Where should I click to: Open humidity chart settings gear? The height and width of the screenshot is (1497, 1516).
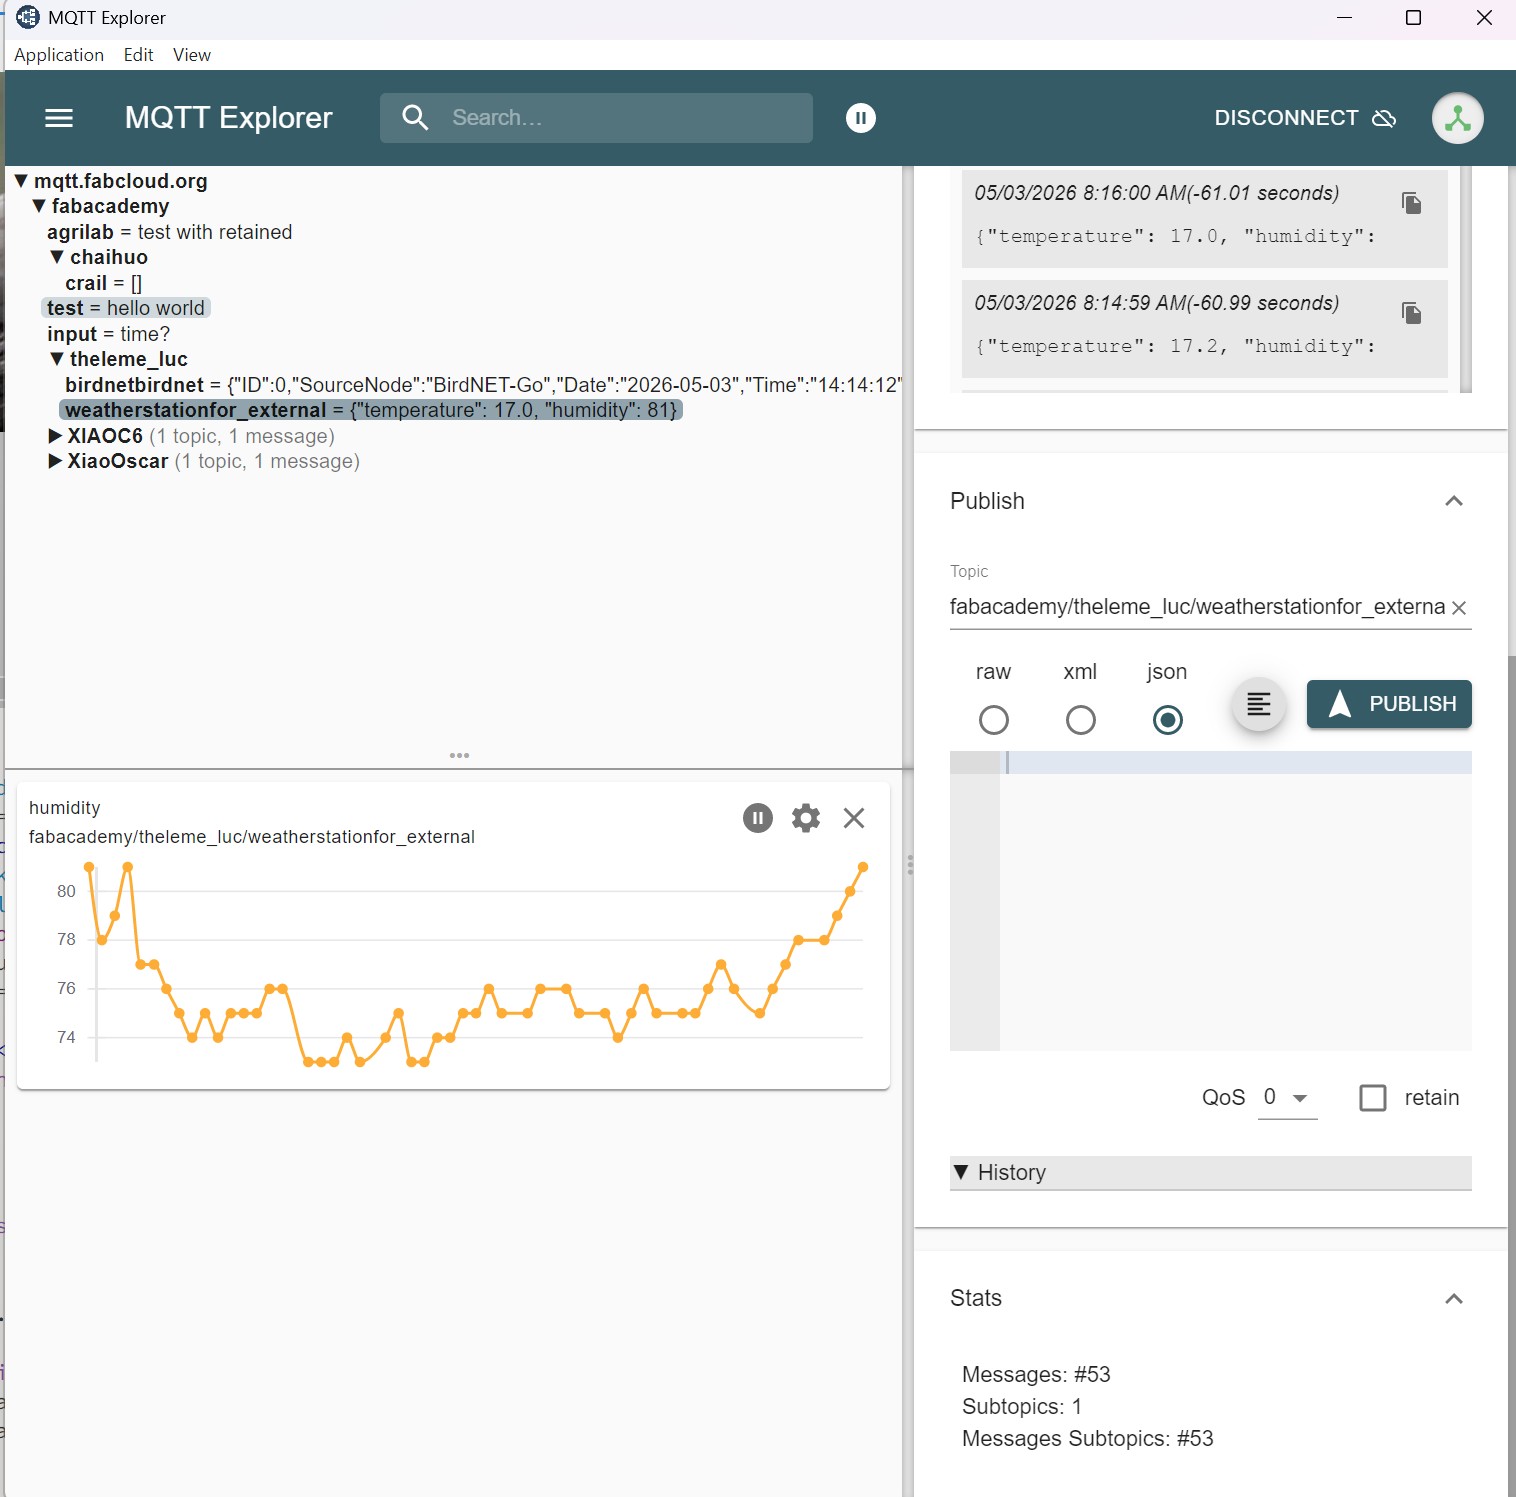(x=806, y=818)
